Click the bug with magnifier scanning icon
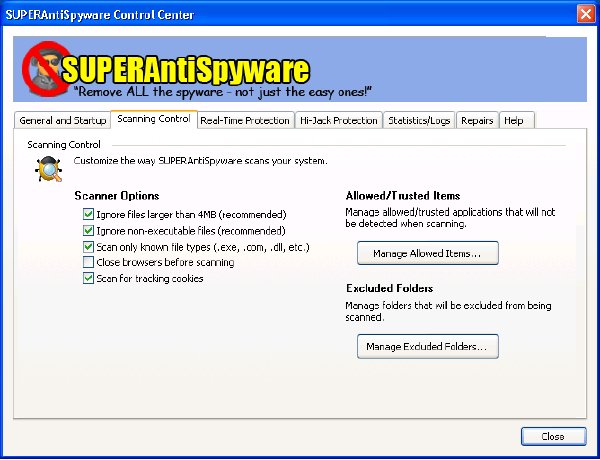600x460 pixels. point(49,169)
